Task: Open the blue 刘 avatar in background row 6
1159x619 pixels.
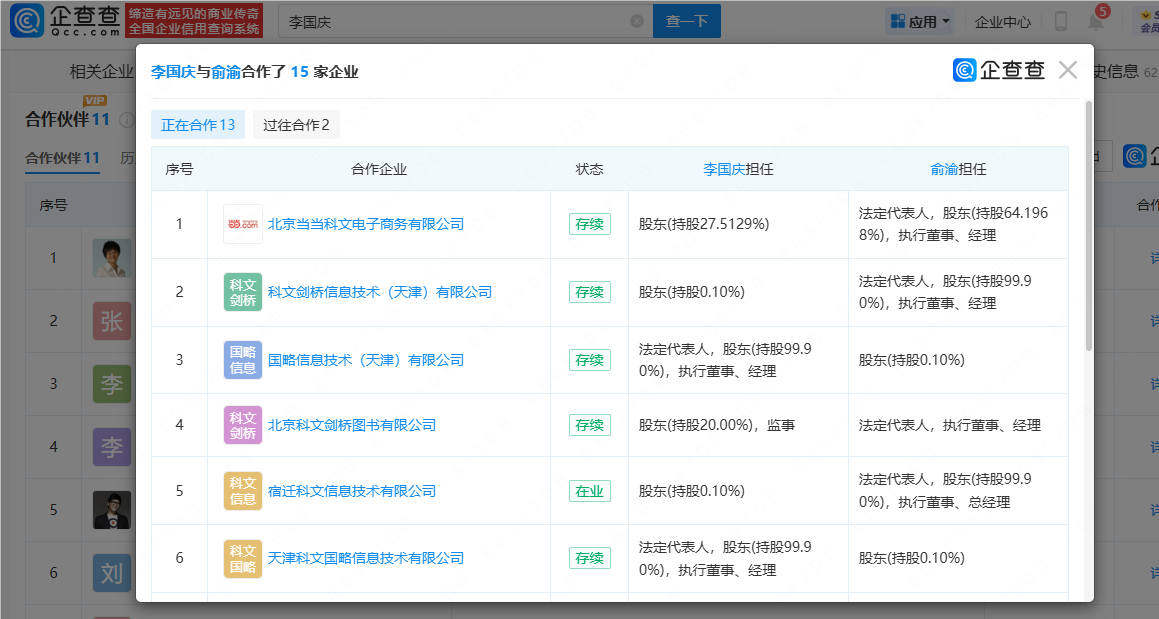Action: 112,572
